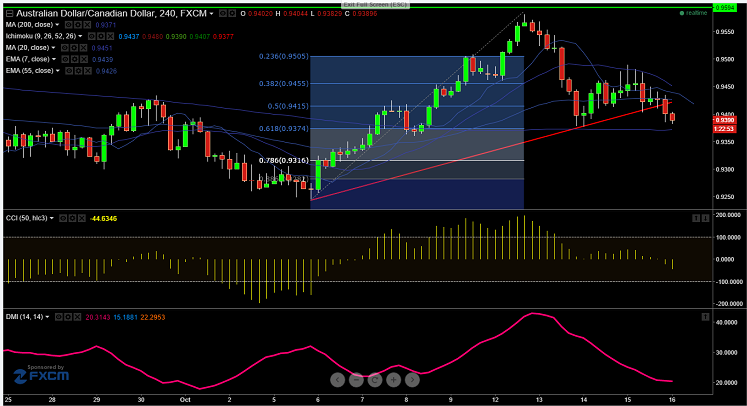Move the DMI pane up with arrow icon
This screenshot has height=406, width=747.
tap(706, 317)
